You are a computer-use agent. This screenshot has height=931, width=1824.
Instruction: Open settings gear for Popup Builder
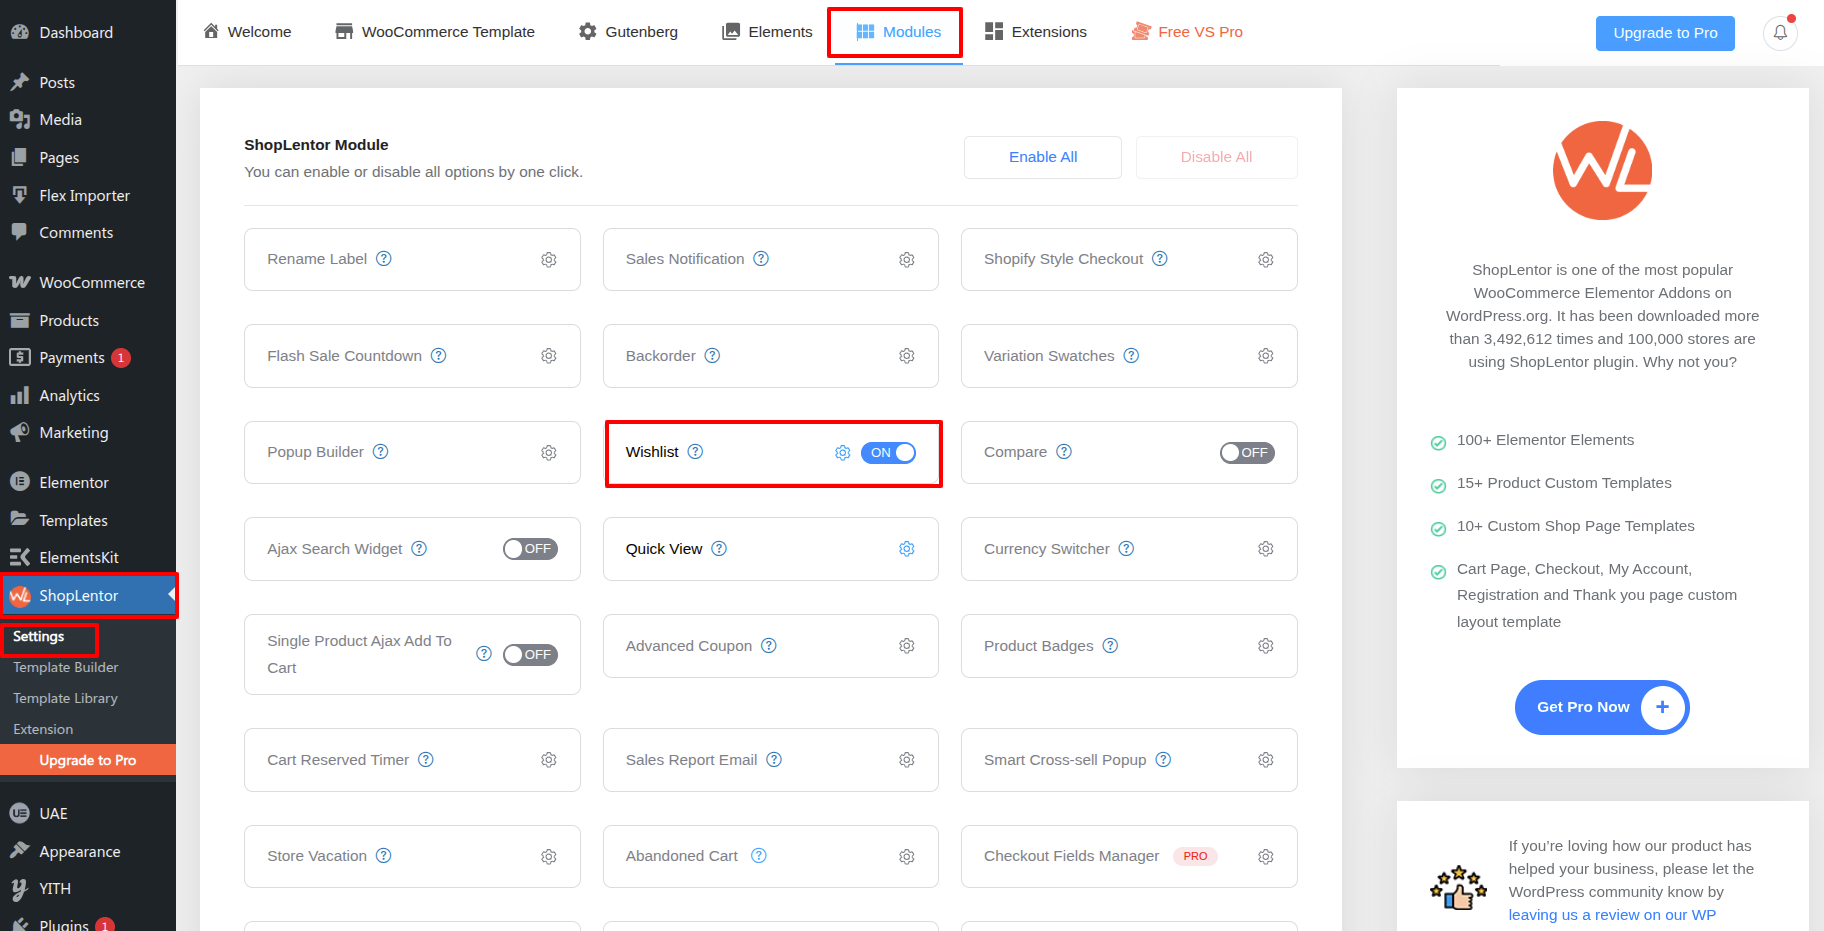pos(549,453)
